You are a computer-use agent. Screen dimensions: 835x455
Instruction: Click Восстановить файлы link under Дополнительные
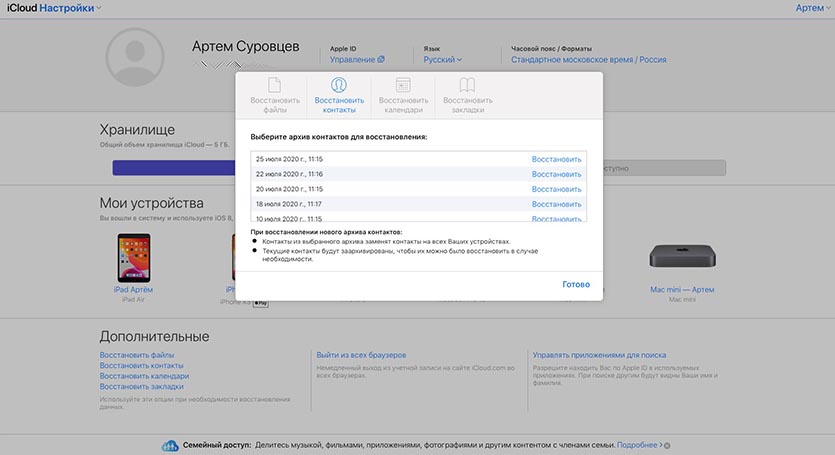pyautogui.click(x=137, y=355)
